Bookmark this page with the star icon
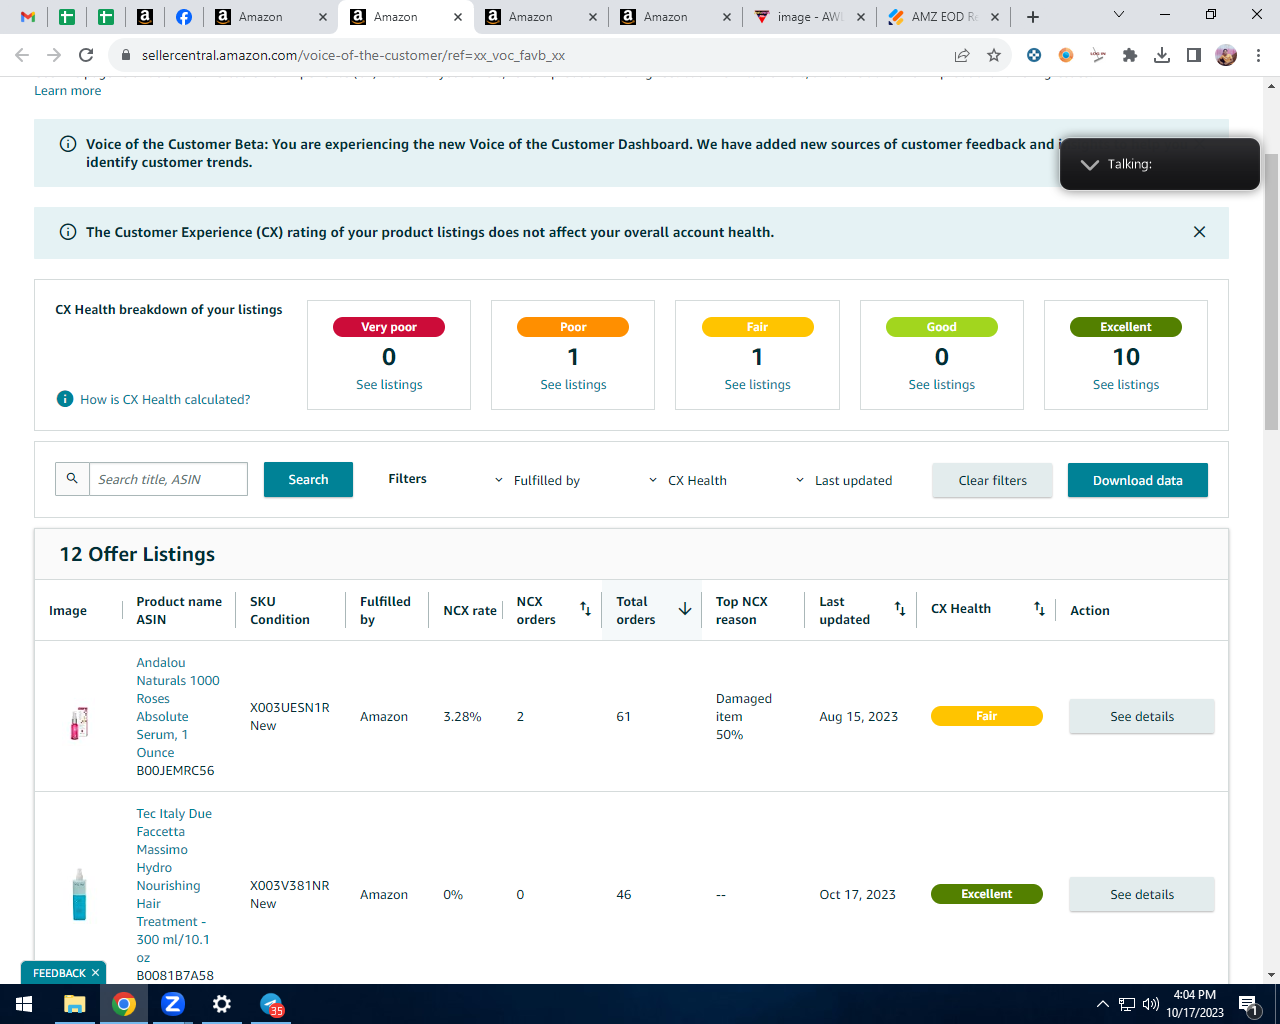Screen dimensions: 1280x1024 point(994,55)
